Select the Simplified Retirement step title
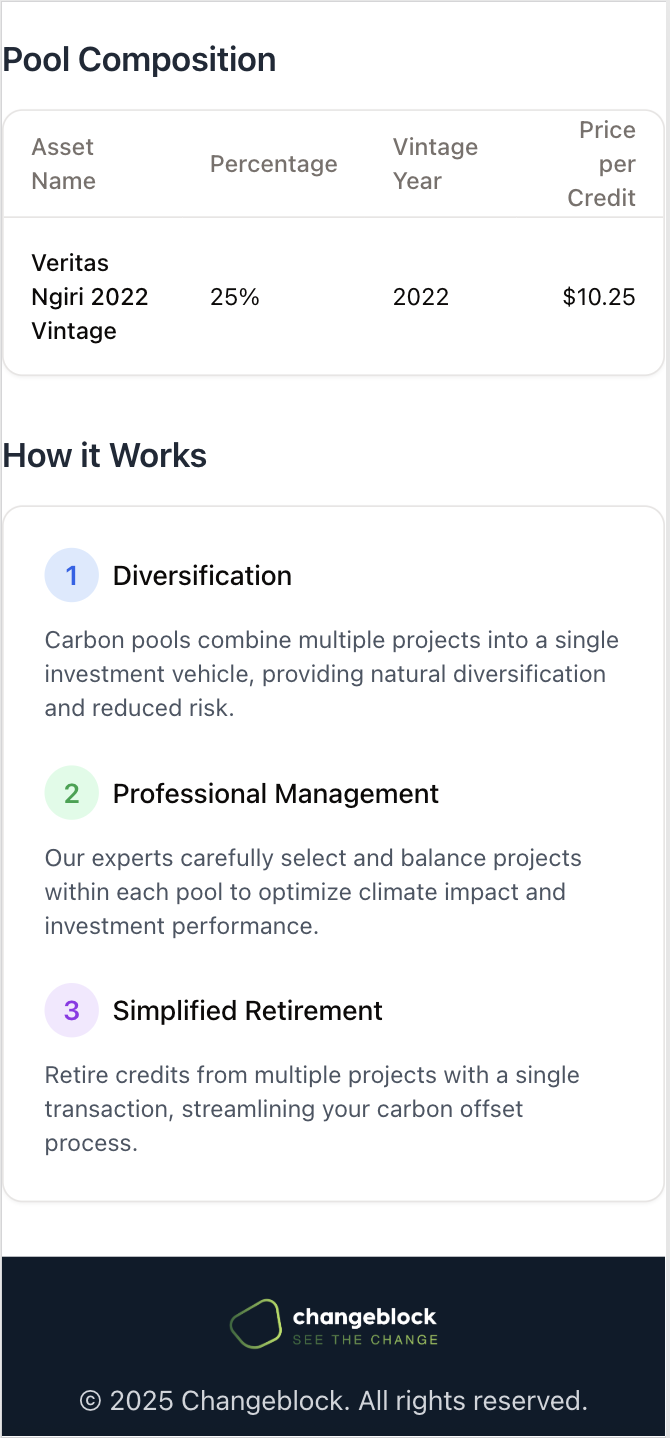 (x=248, y=1011)
